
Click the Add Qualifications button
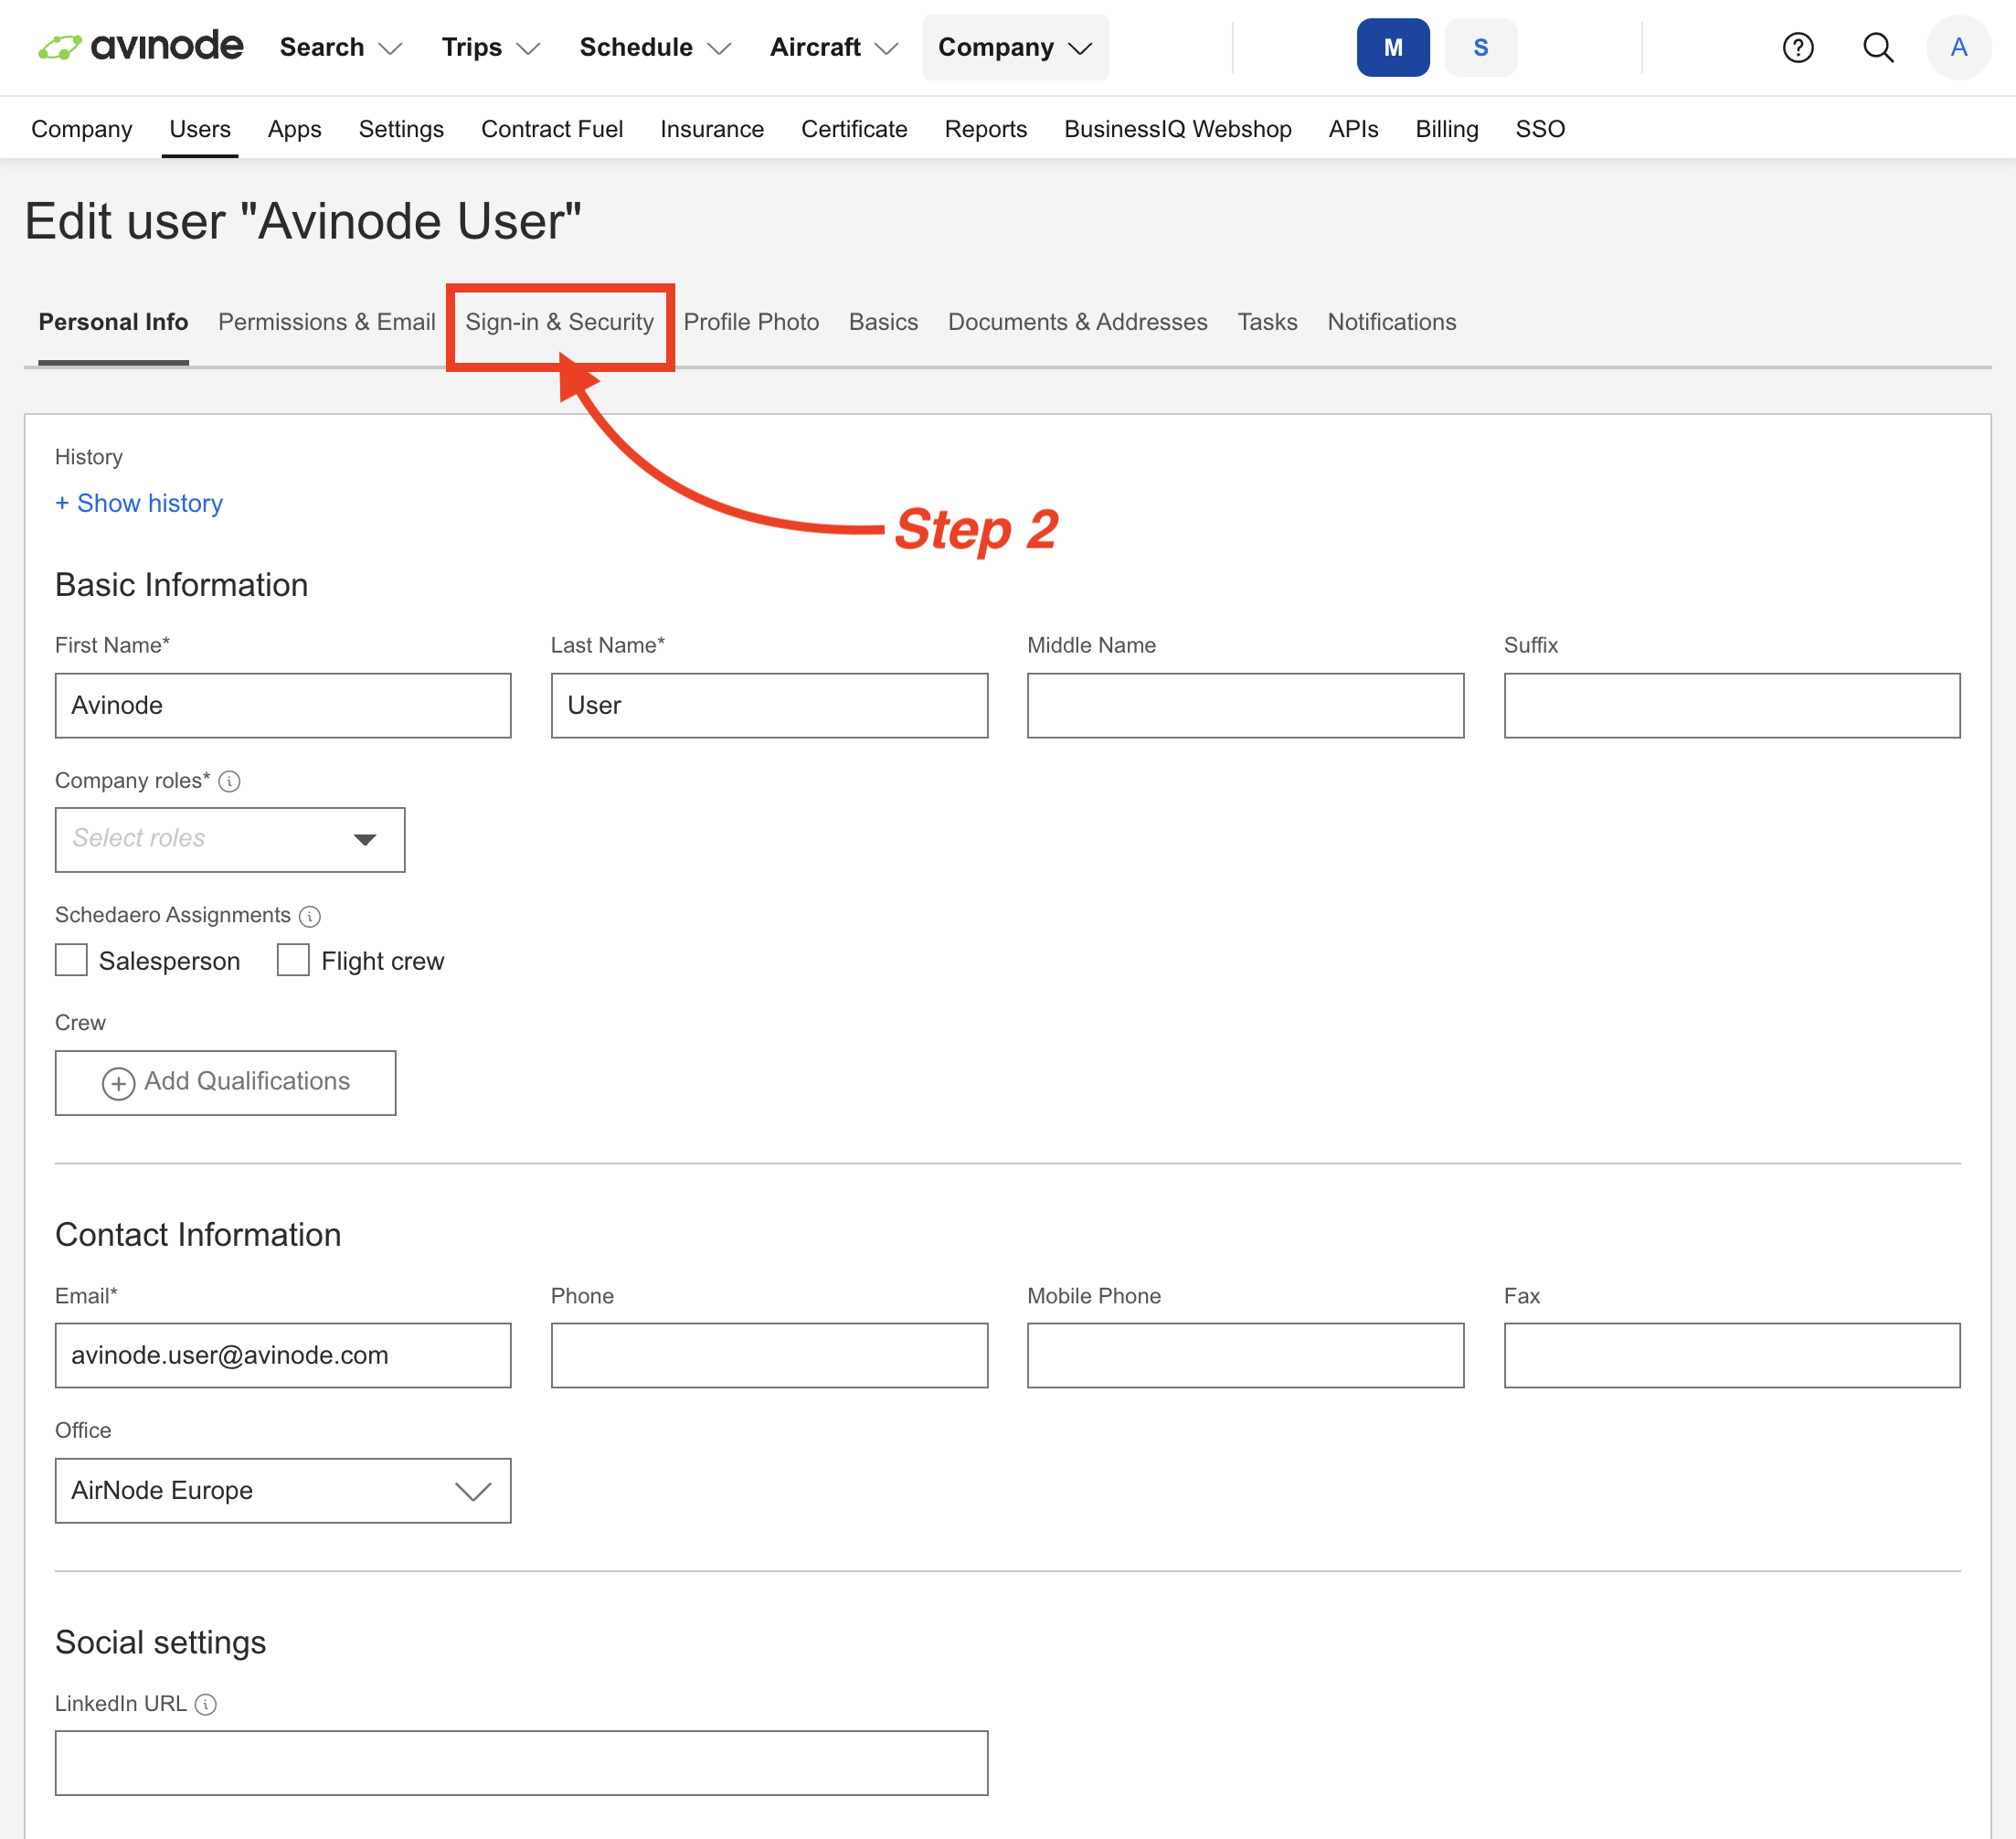[x=225, y=1082]
